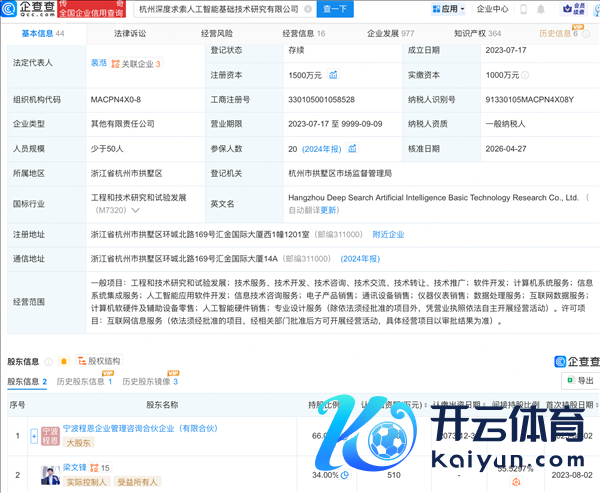
Task: Click the 查一下 search button
Action: 335,9
